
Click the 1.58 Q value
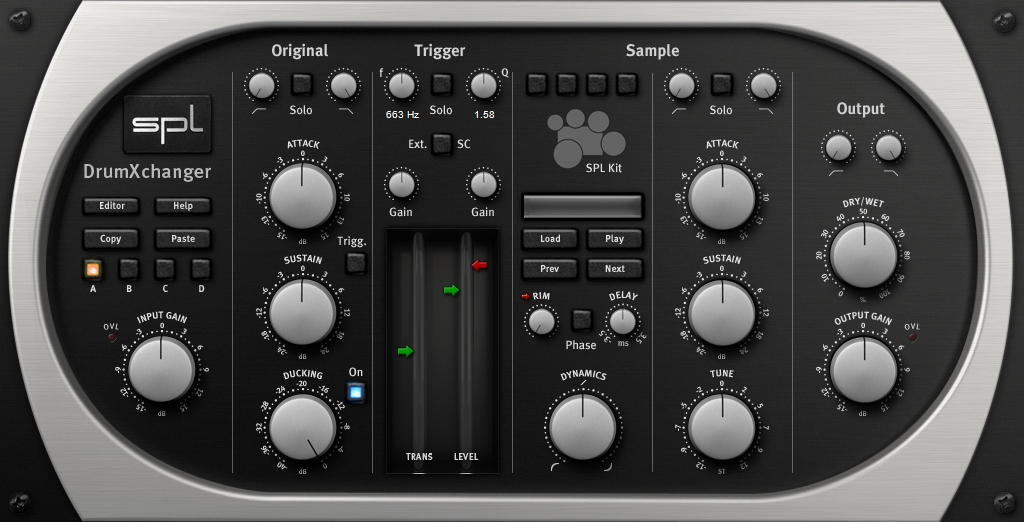pyautogui.click(x=484, y=114)
